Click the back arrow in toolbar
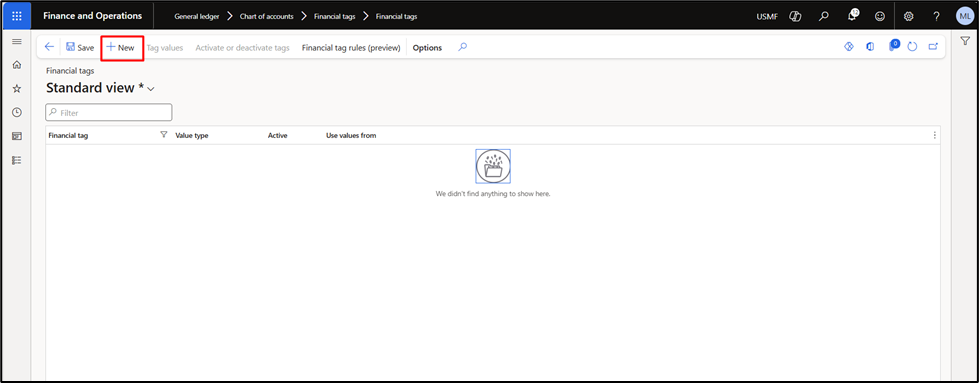Viewport: 979px width, 383px height. 49,47
